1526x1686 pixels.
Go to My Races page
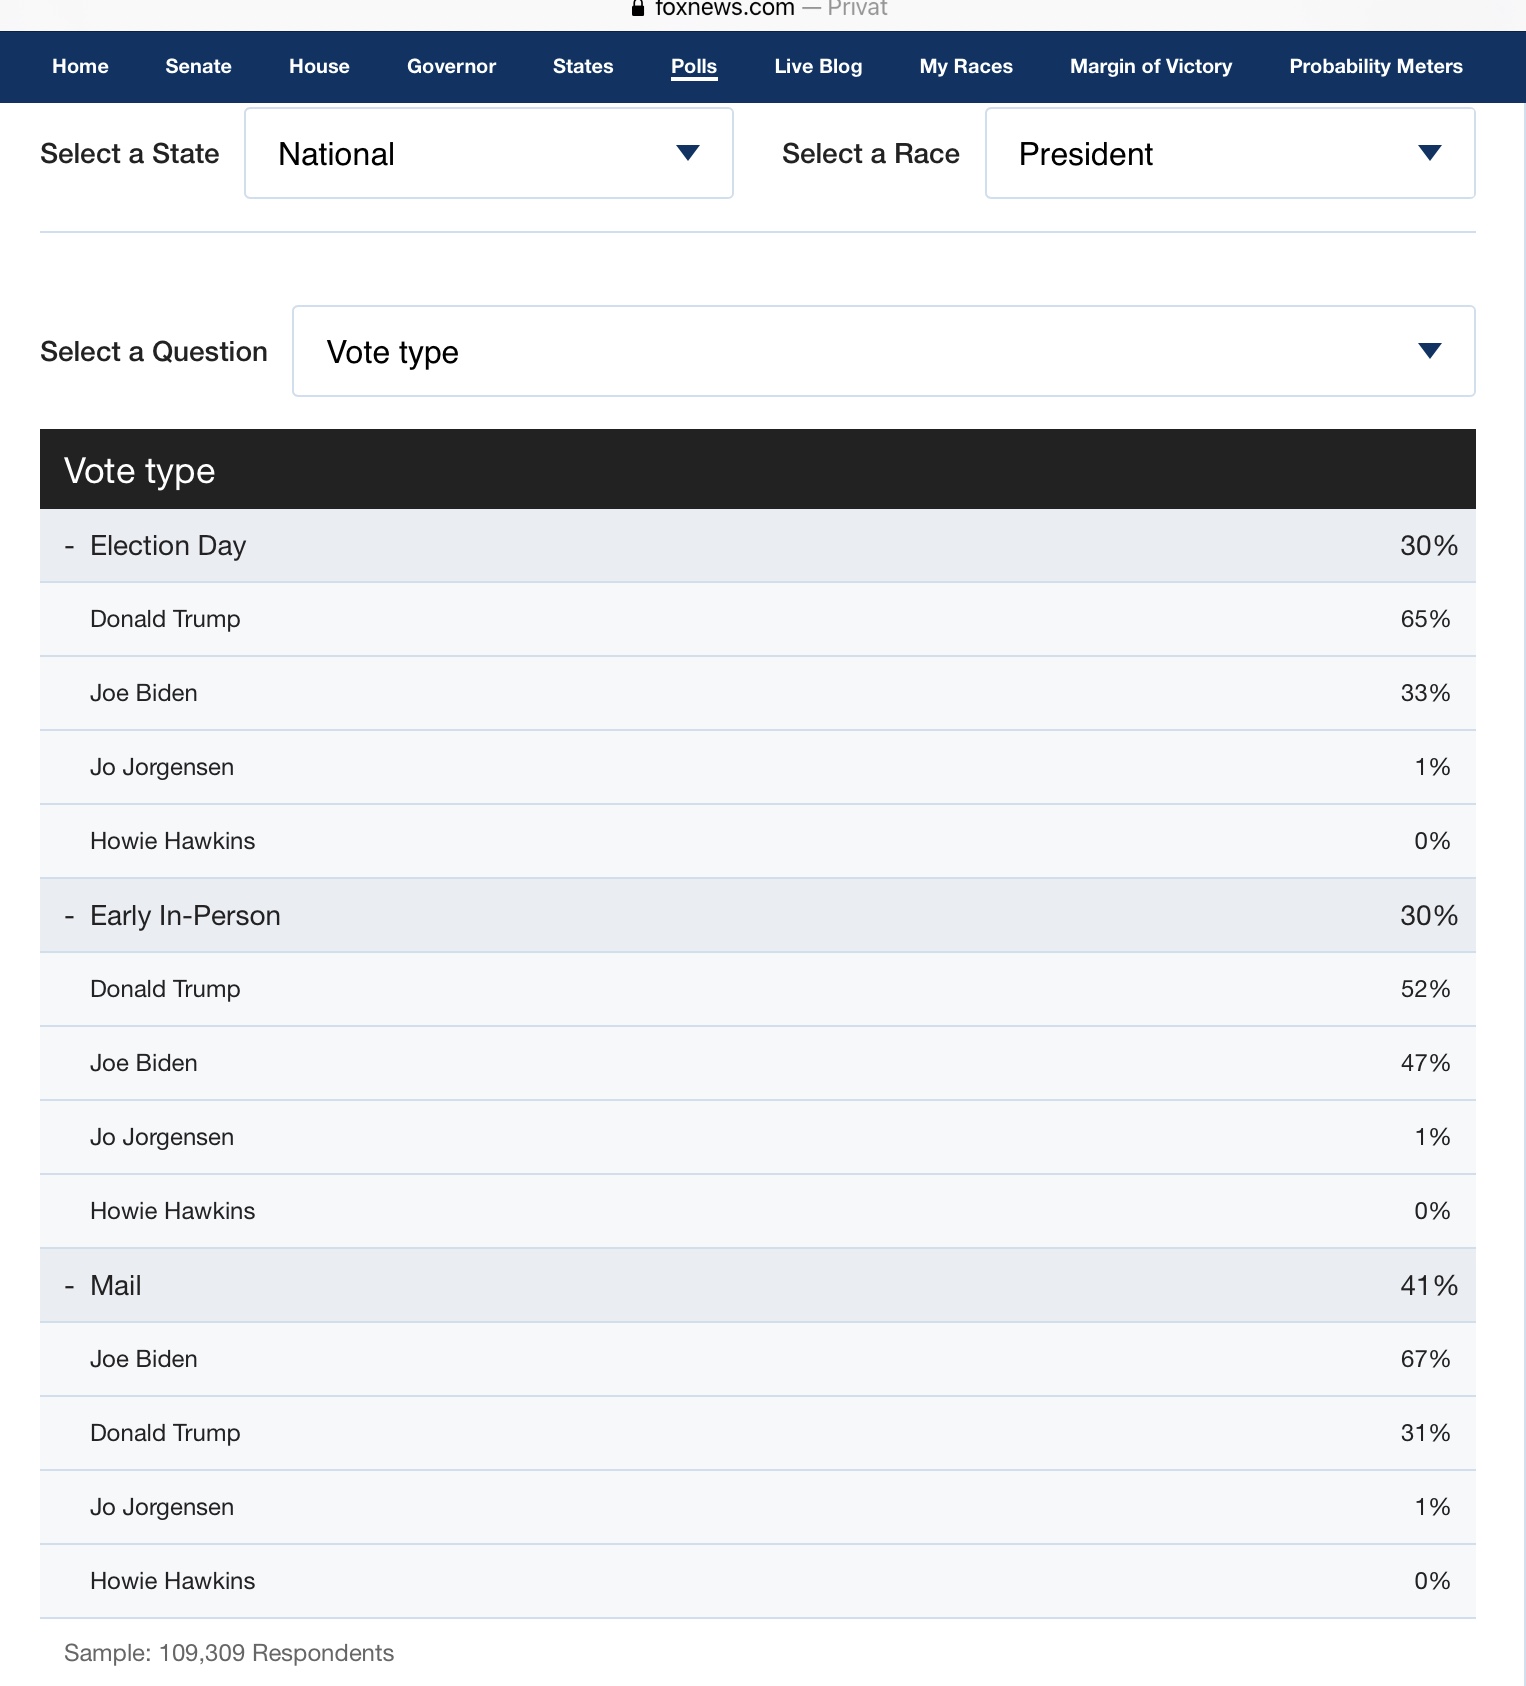tap(966, 66)
